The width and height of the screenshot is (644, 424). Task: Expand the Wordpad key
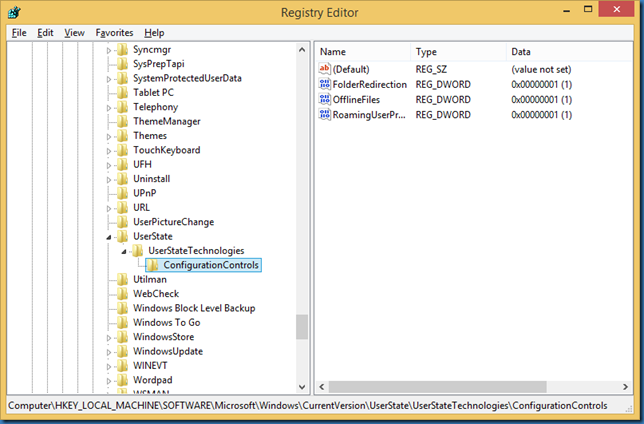pos(109,381)
